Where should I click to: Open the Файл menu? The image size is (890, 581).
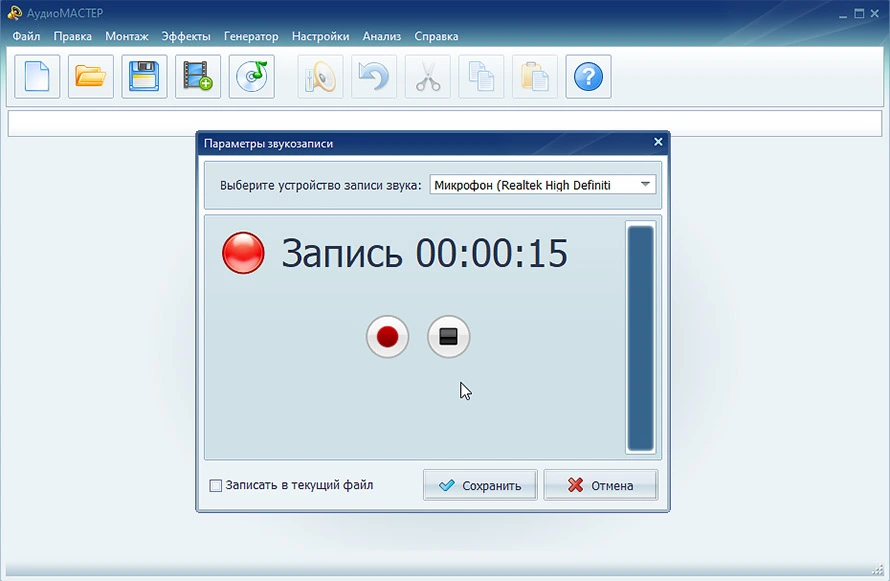point(27,36)
